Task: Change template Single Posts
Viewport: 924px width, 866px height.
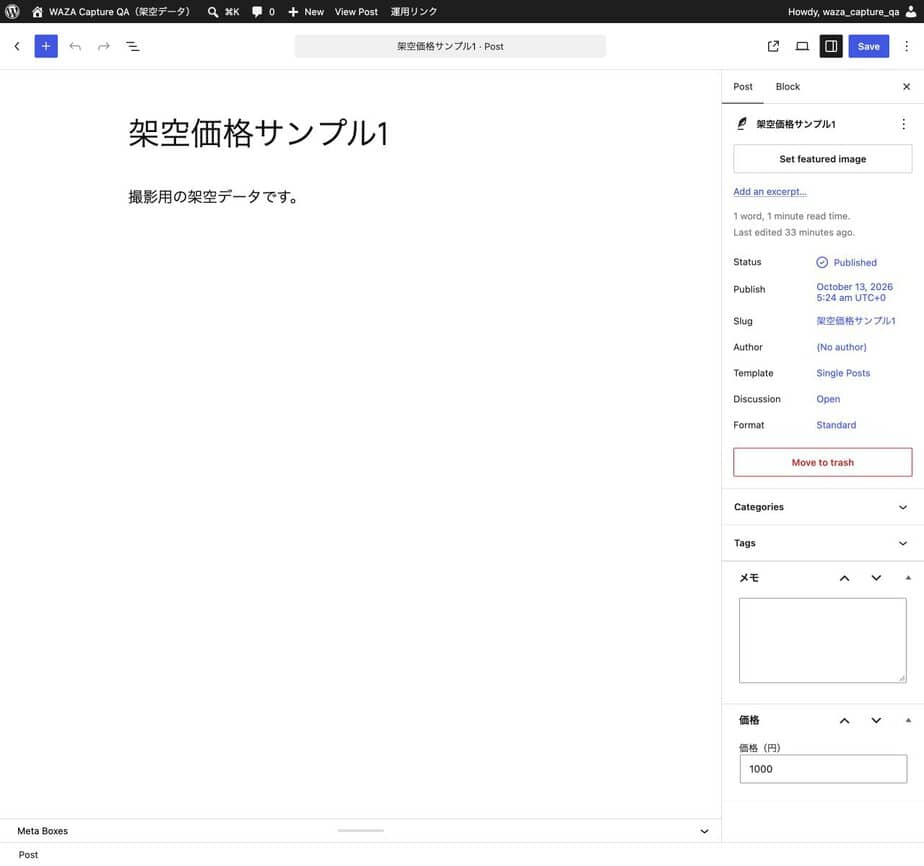Action: coord(843,373)
